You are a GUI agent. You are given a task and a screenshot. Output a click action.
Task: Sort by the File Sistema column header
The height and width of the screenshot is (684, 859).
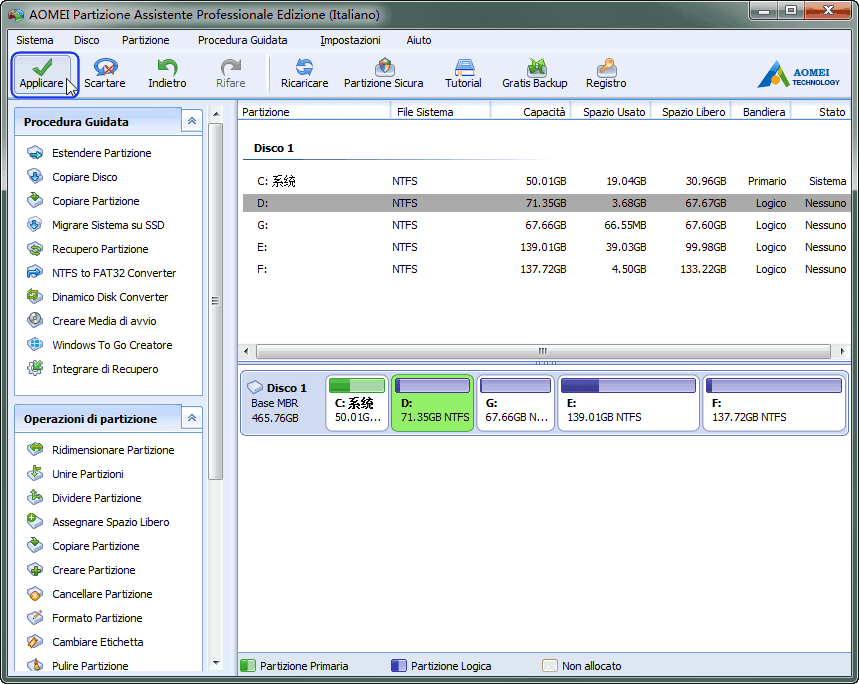440,112
